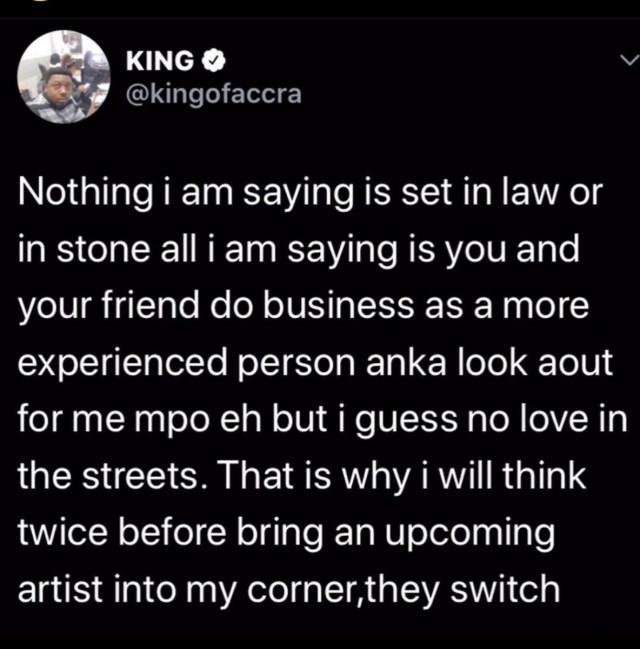The height and width of the screenshot is (649, 640).
Task: Expand the tweet options chevron
Action: tap(630, 61)
